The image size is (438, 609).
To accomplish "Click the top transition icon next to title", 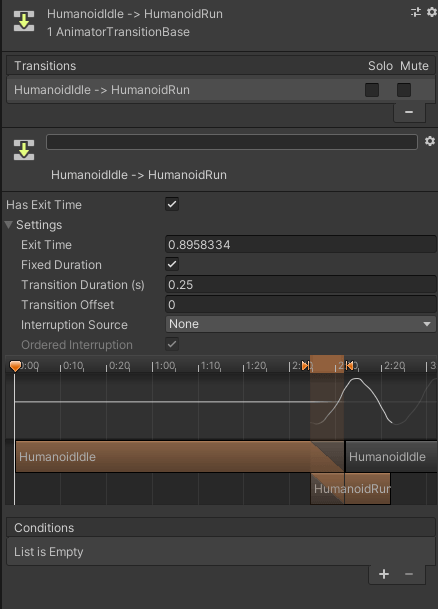I will [x=24, y=21].
